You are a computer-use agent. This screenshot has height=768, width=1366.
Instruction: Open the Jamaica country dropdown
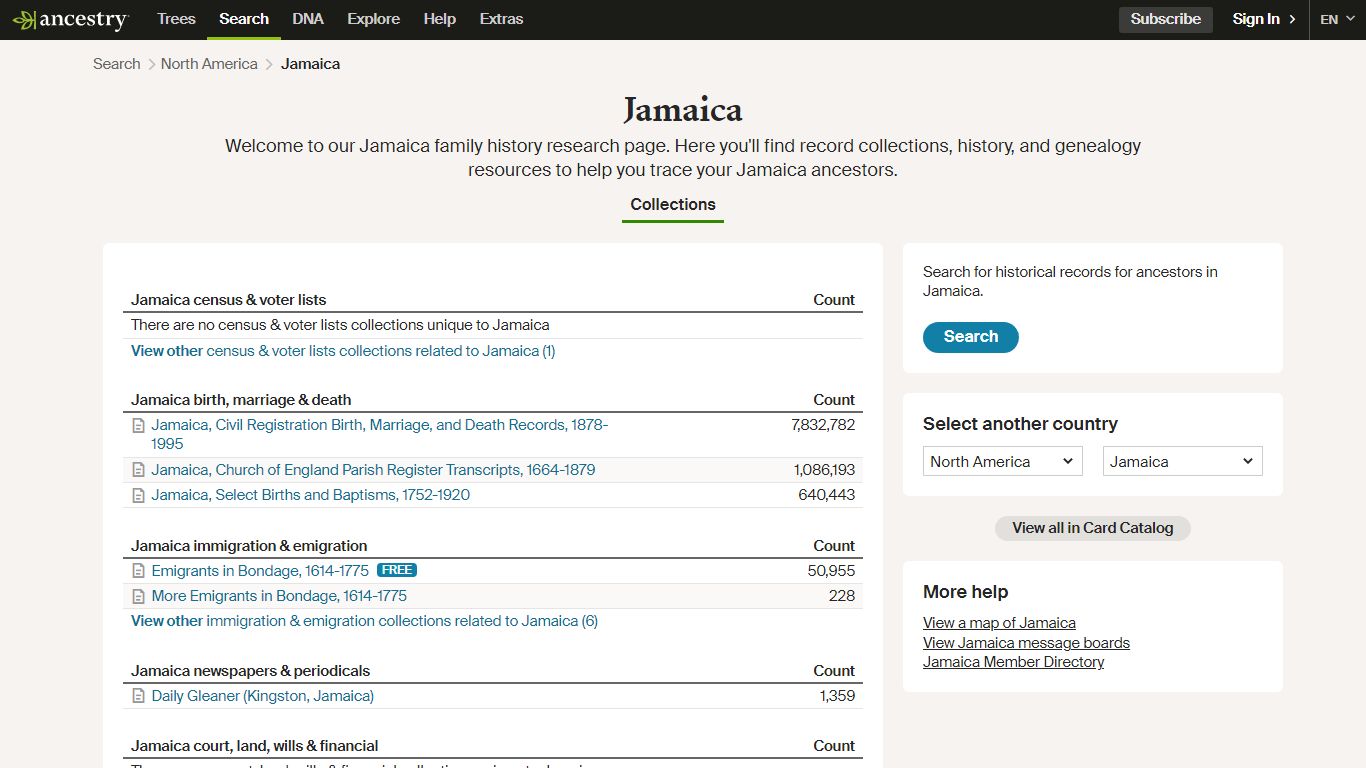click(1183, 461)
